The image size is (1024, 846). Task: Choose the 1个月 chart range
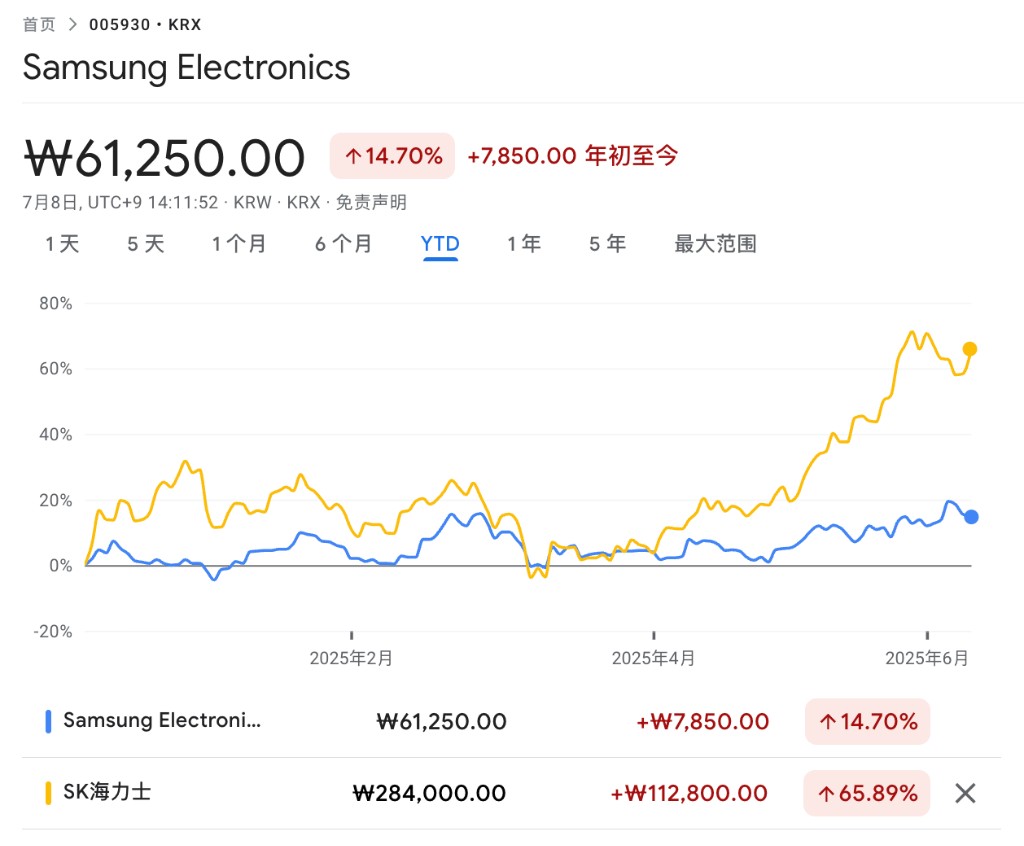(239, 244)
